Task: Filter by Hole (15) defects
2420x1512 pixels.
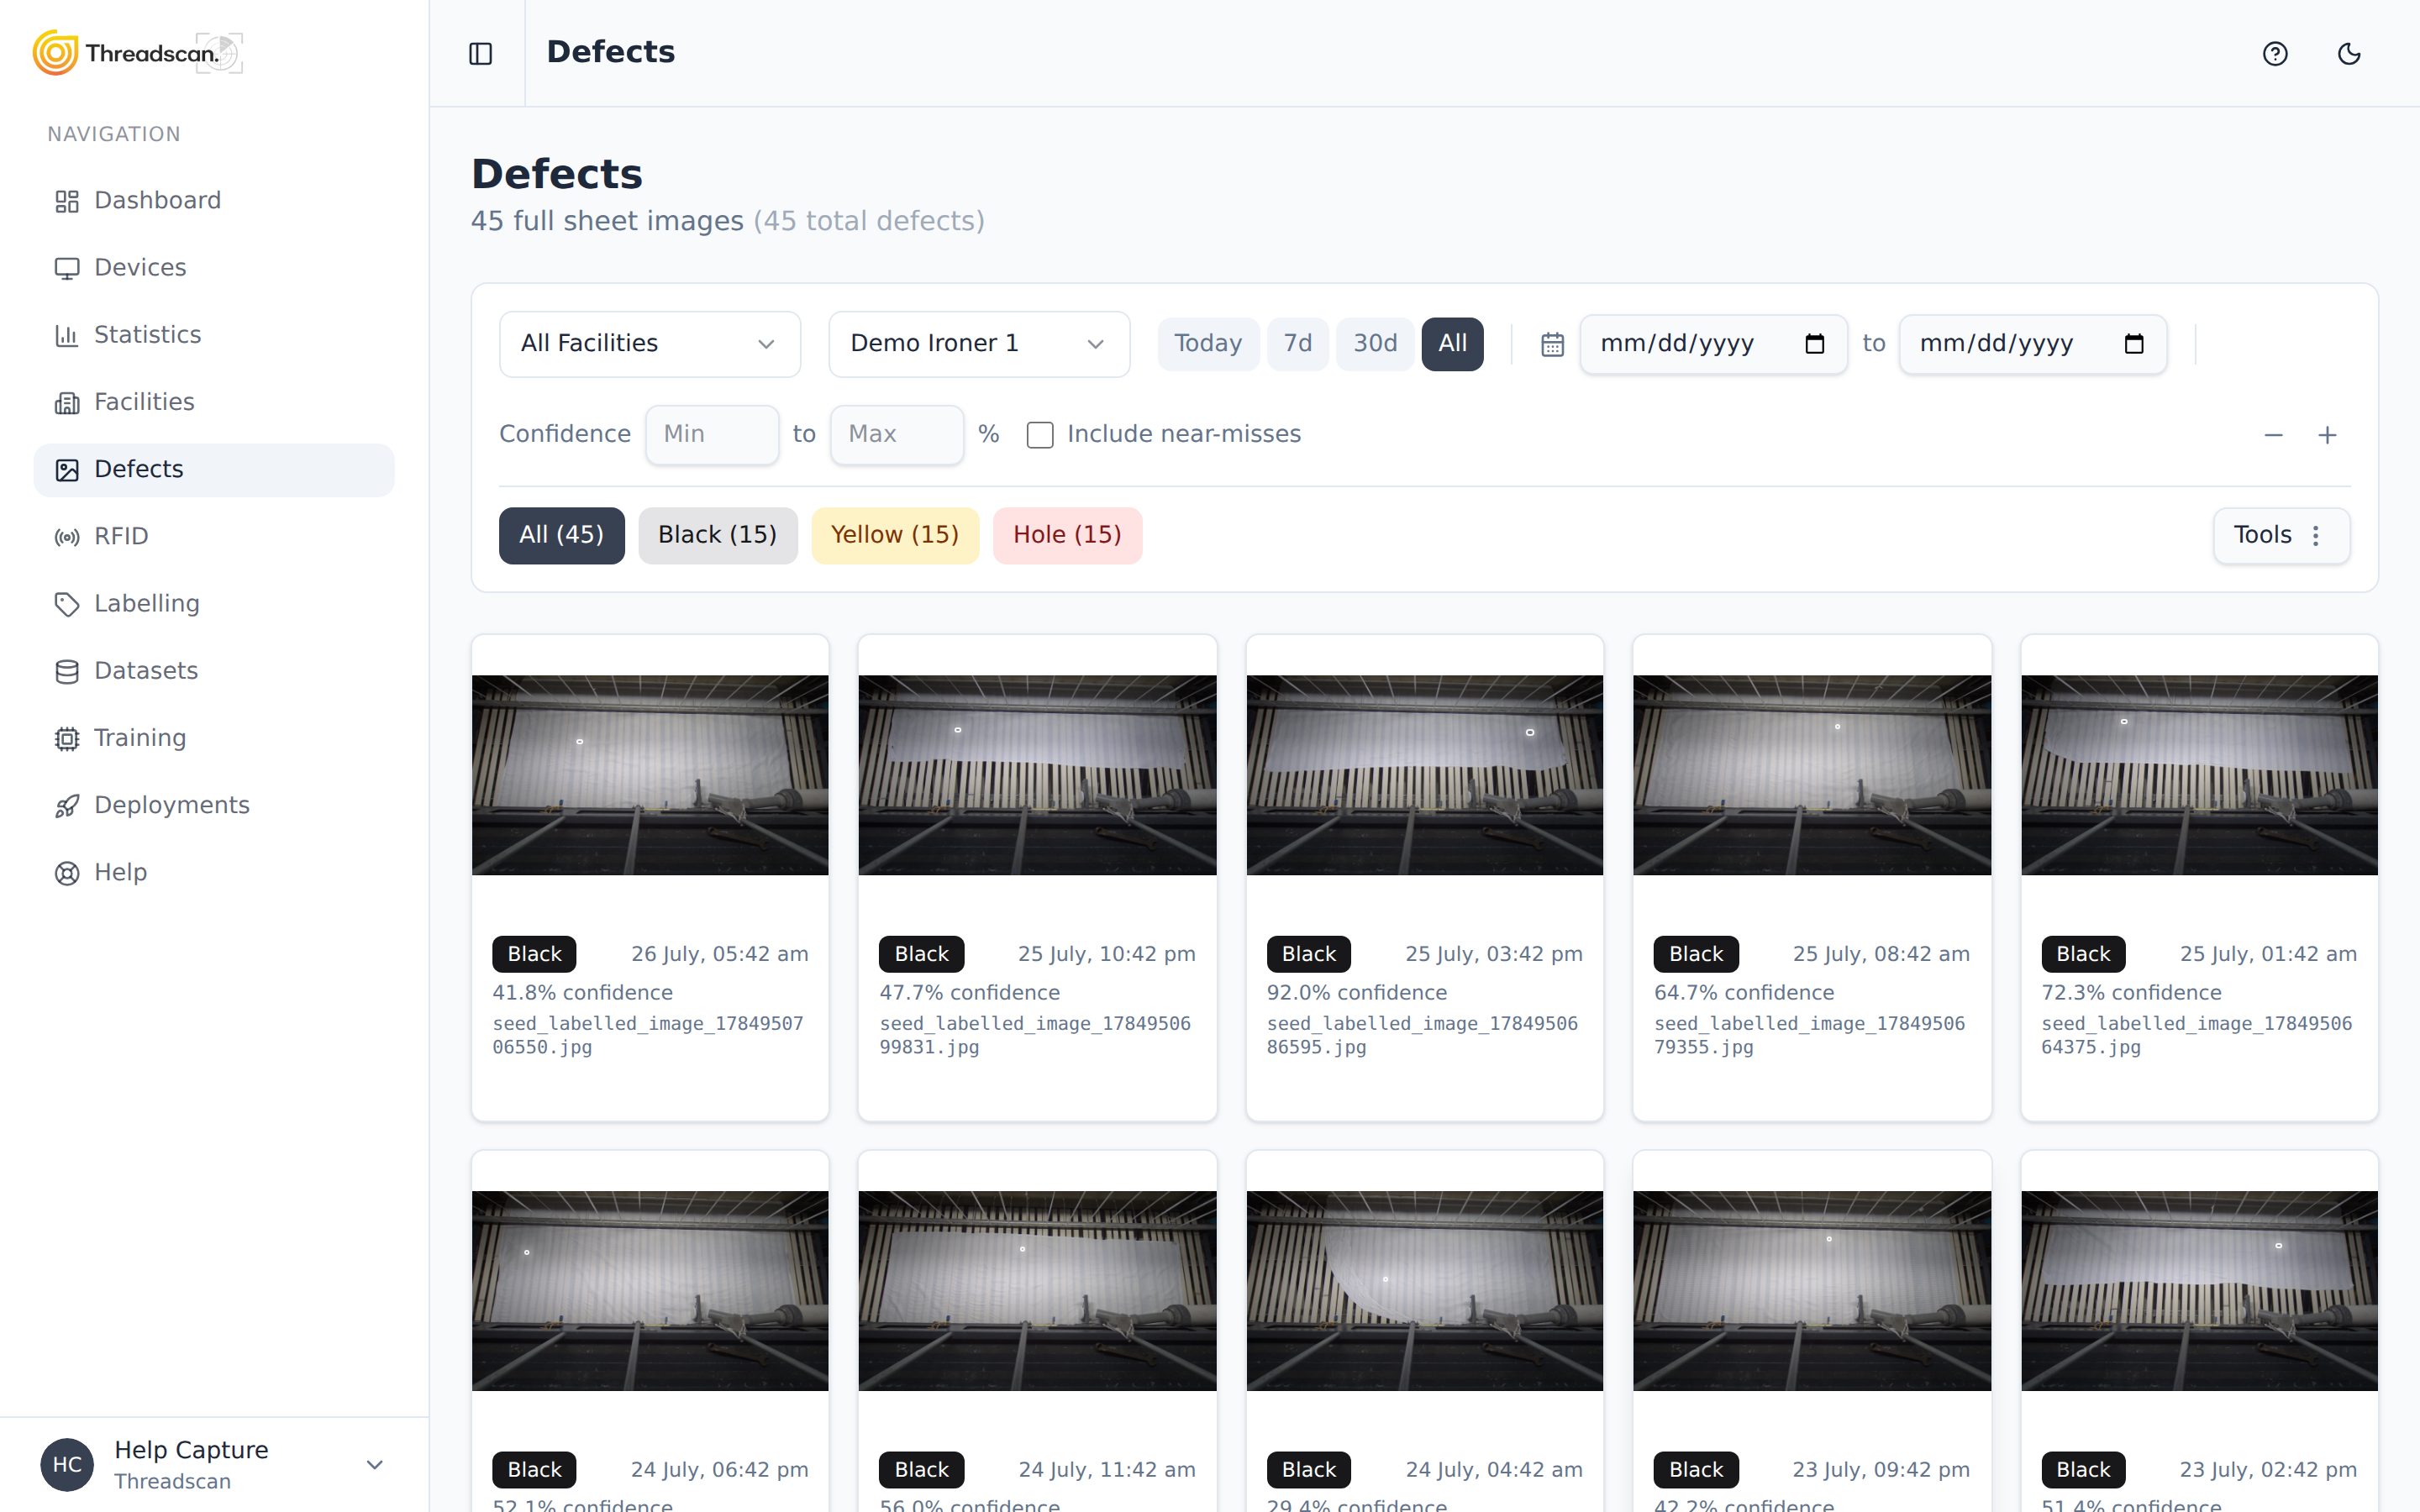Action: (1067, 536)
